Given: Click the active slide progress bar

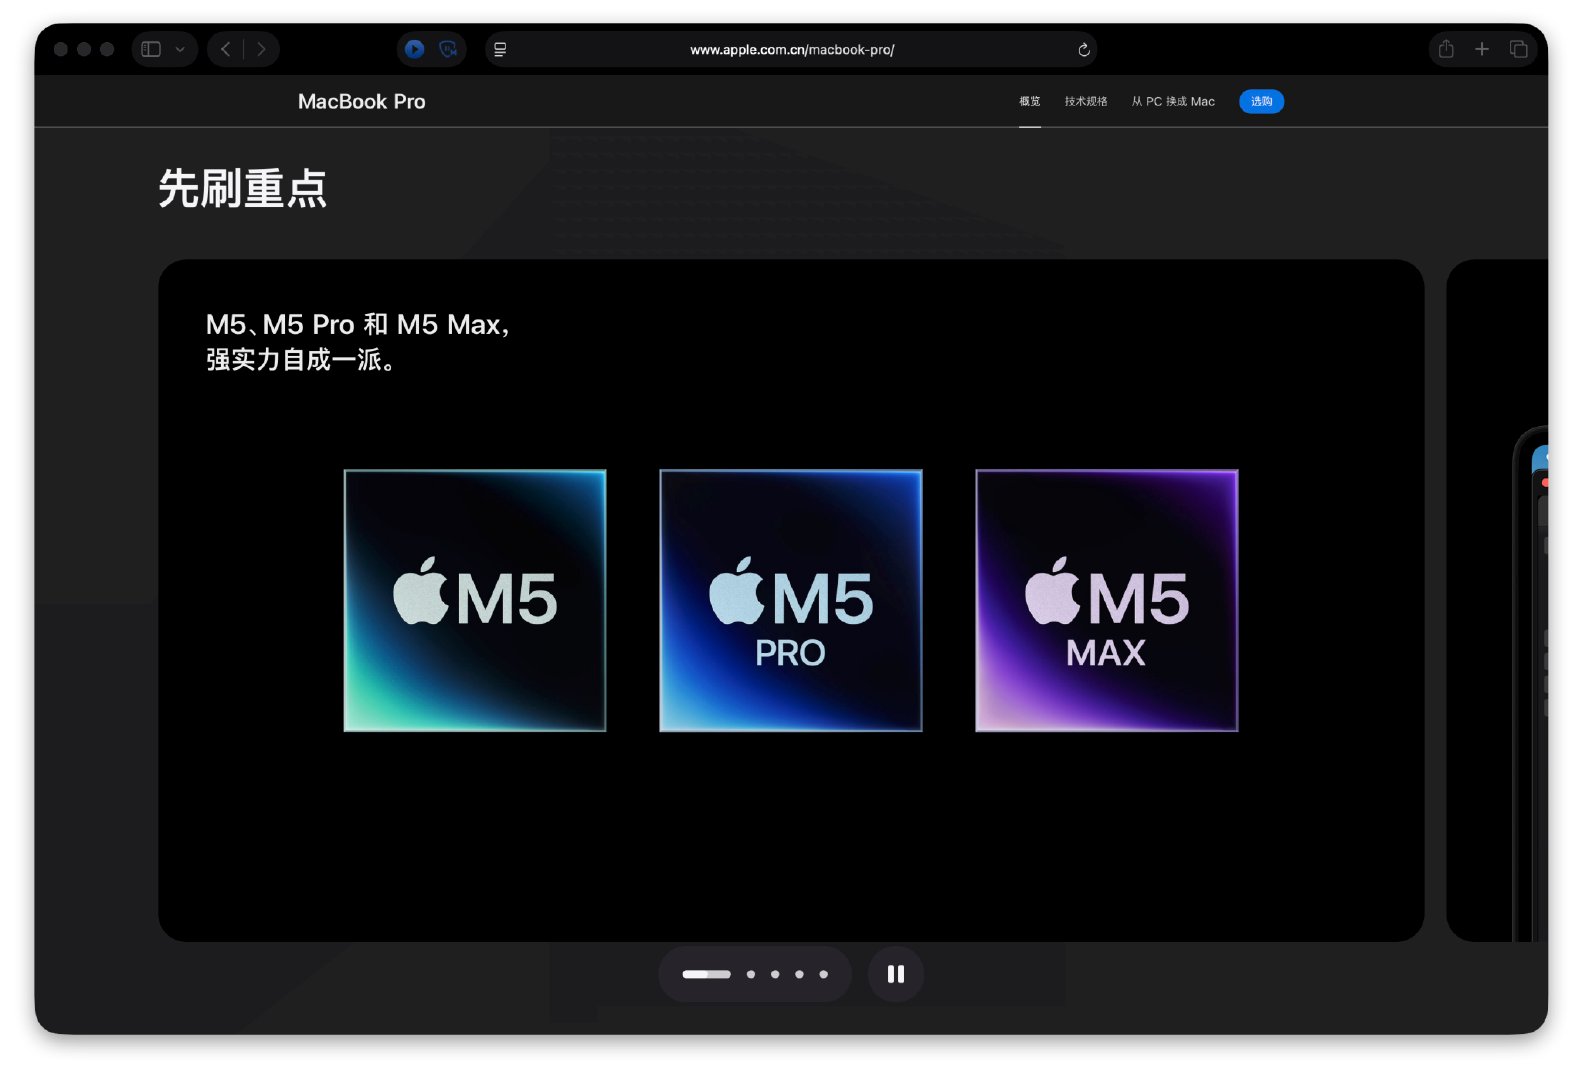Looking at the screenshot, I should 706,974.
